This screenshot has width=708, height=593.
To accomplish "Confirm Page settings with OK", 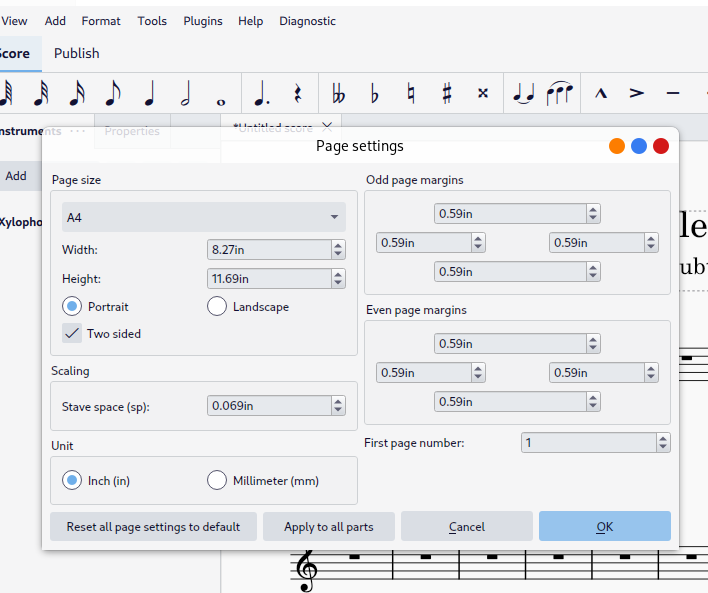I will (x=605, y=526).
